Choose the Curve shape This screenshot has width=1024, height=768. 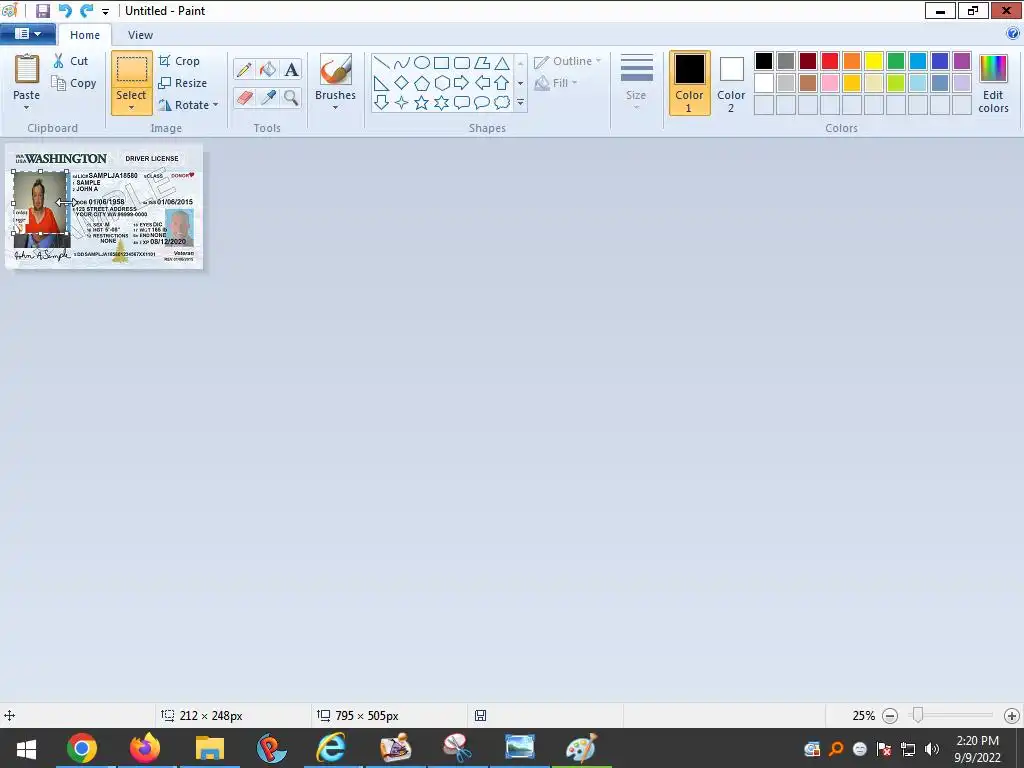click(402, 63)
